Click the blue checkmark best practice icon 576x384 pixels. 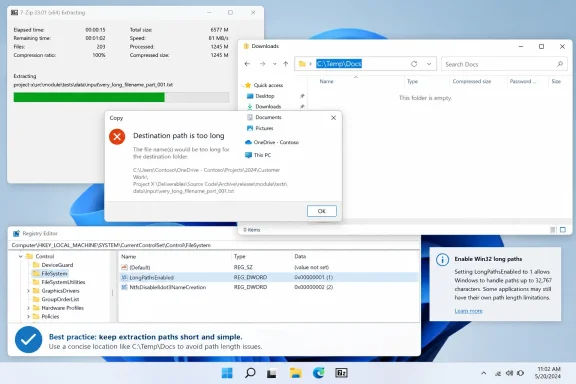click(29, 340)
